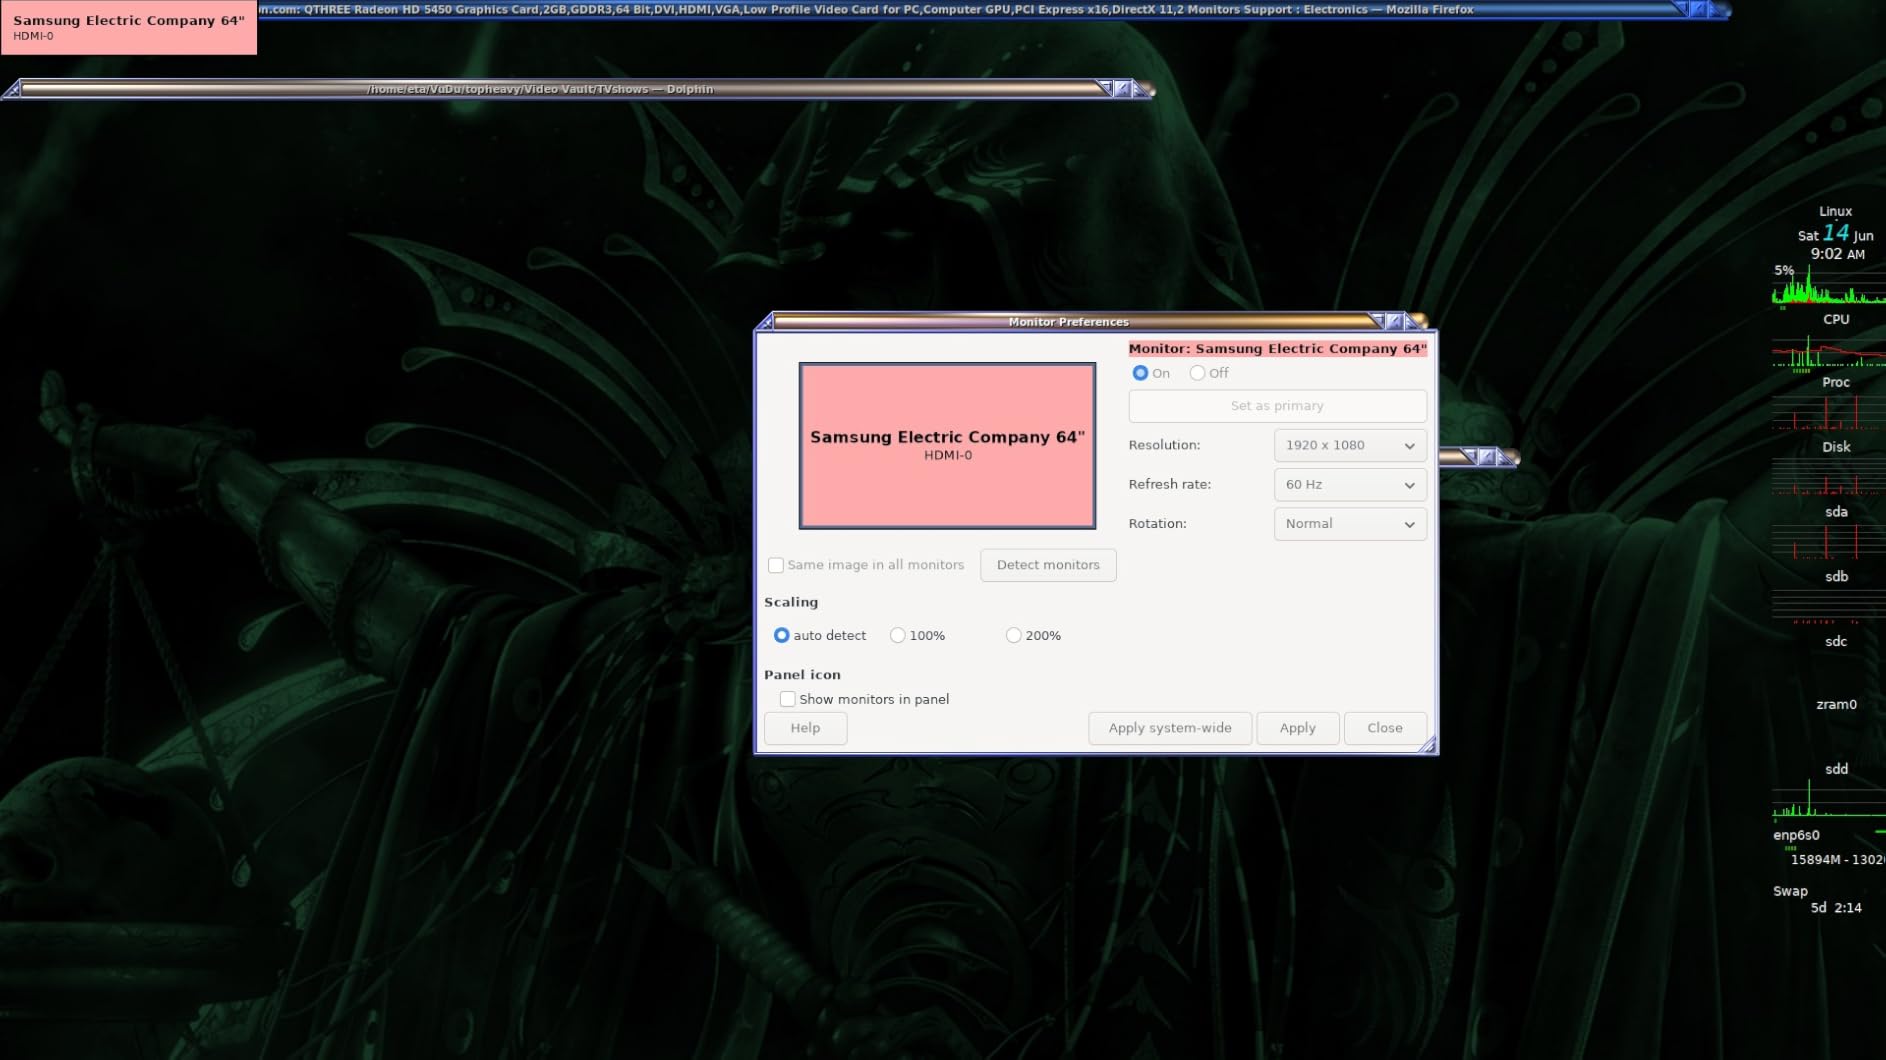Open the Resolution dropdown showing 1920 x 1080
The image size is (1886, 1060).
click(1349, 446)
